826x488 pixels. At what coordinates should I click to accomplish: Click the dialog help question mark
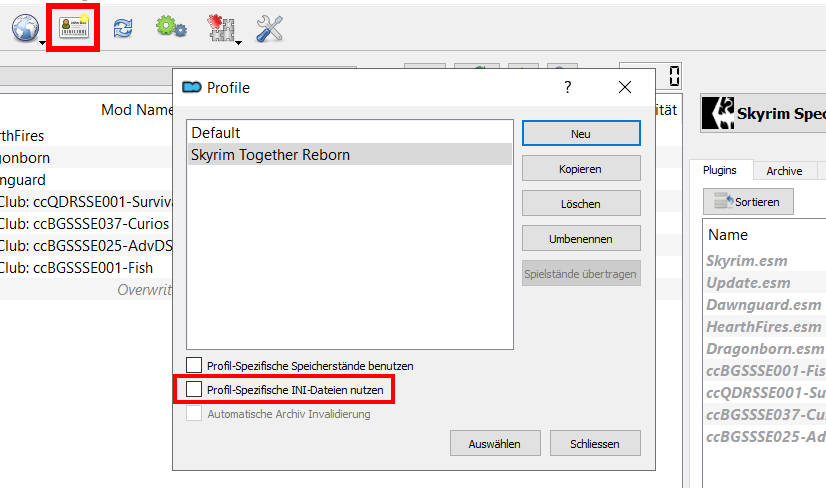(567, 87)
